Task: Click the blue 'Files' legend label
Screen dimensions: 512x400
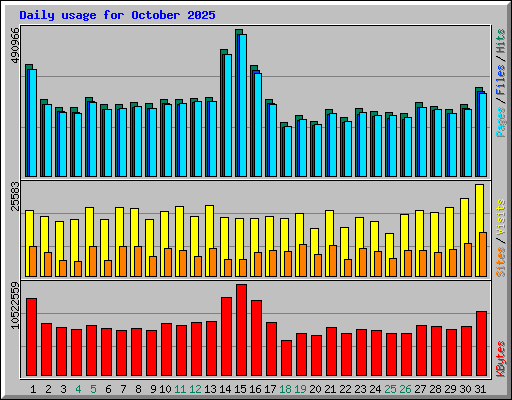Action: [x=501, y=80]
